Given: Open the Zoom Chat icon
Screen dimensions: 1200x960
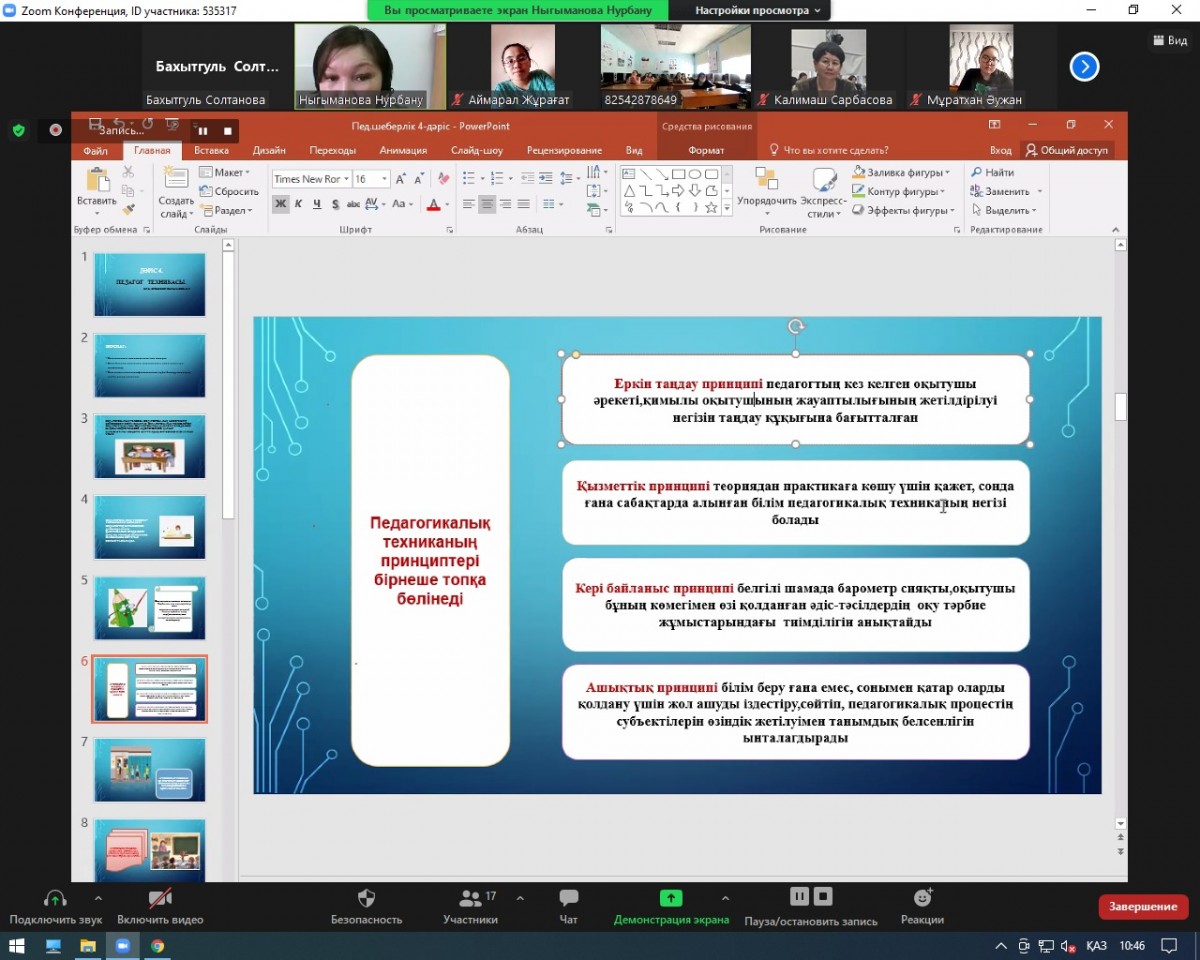Looking at the screenshot, I should tap(569, 898).
